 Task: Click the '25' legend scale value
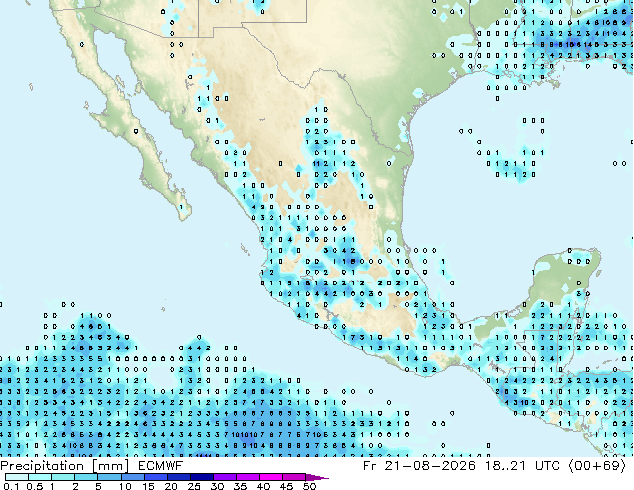[x=194, y=486]
